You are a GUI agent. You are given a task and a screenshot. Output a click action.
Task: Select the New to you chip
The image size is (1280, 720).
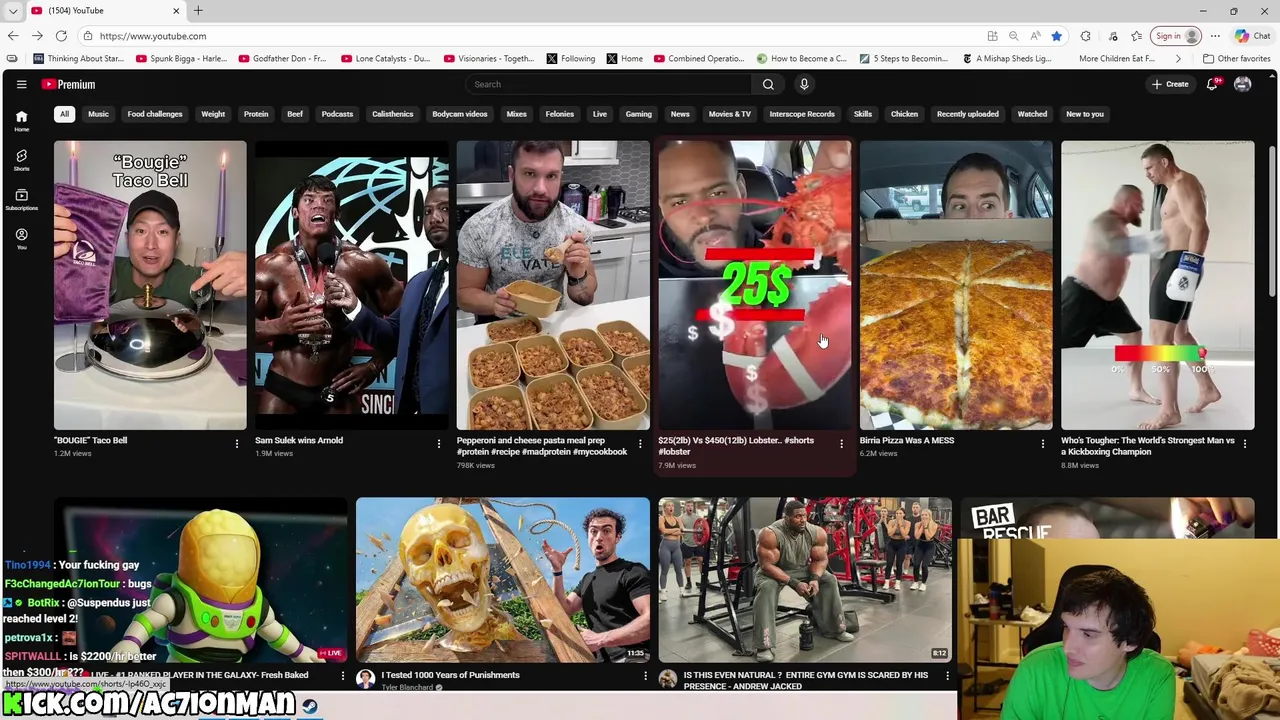(1085, 114)
